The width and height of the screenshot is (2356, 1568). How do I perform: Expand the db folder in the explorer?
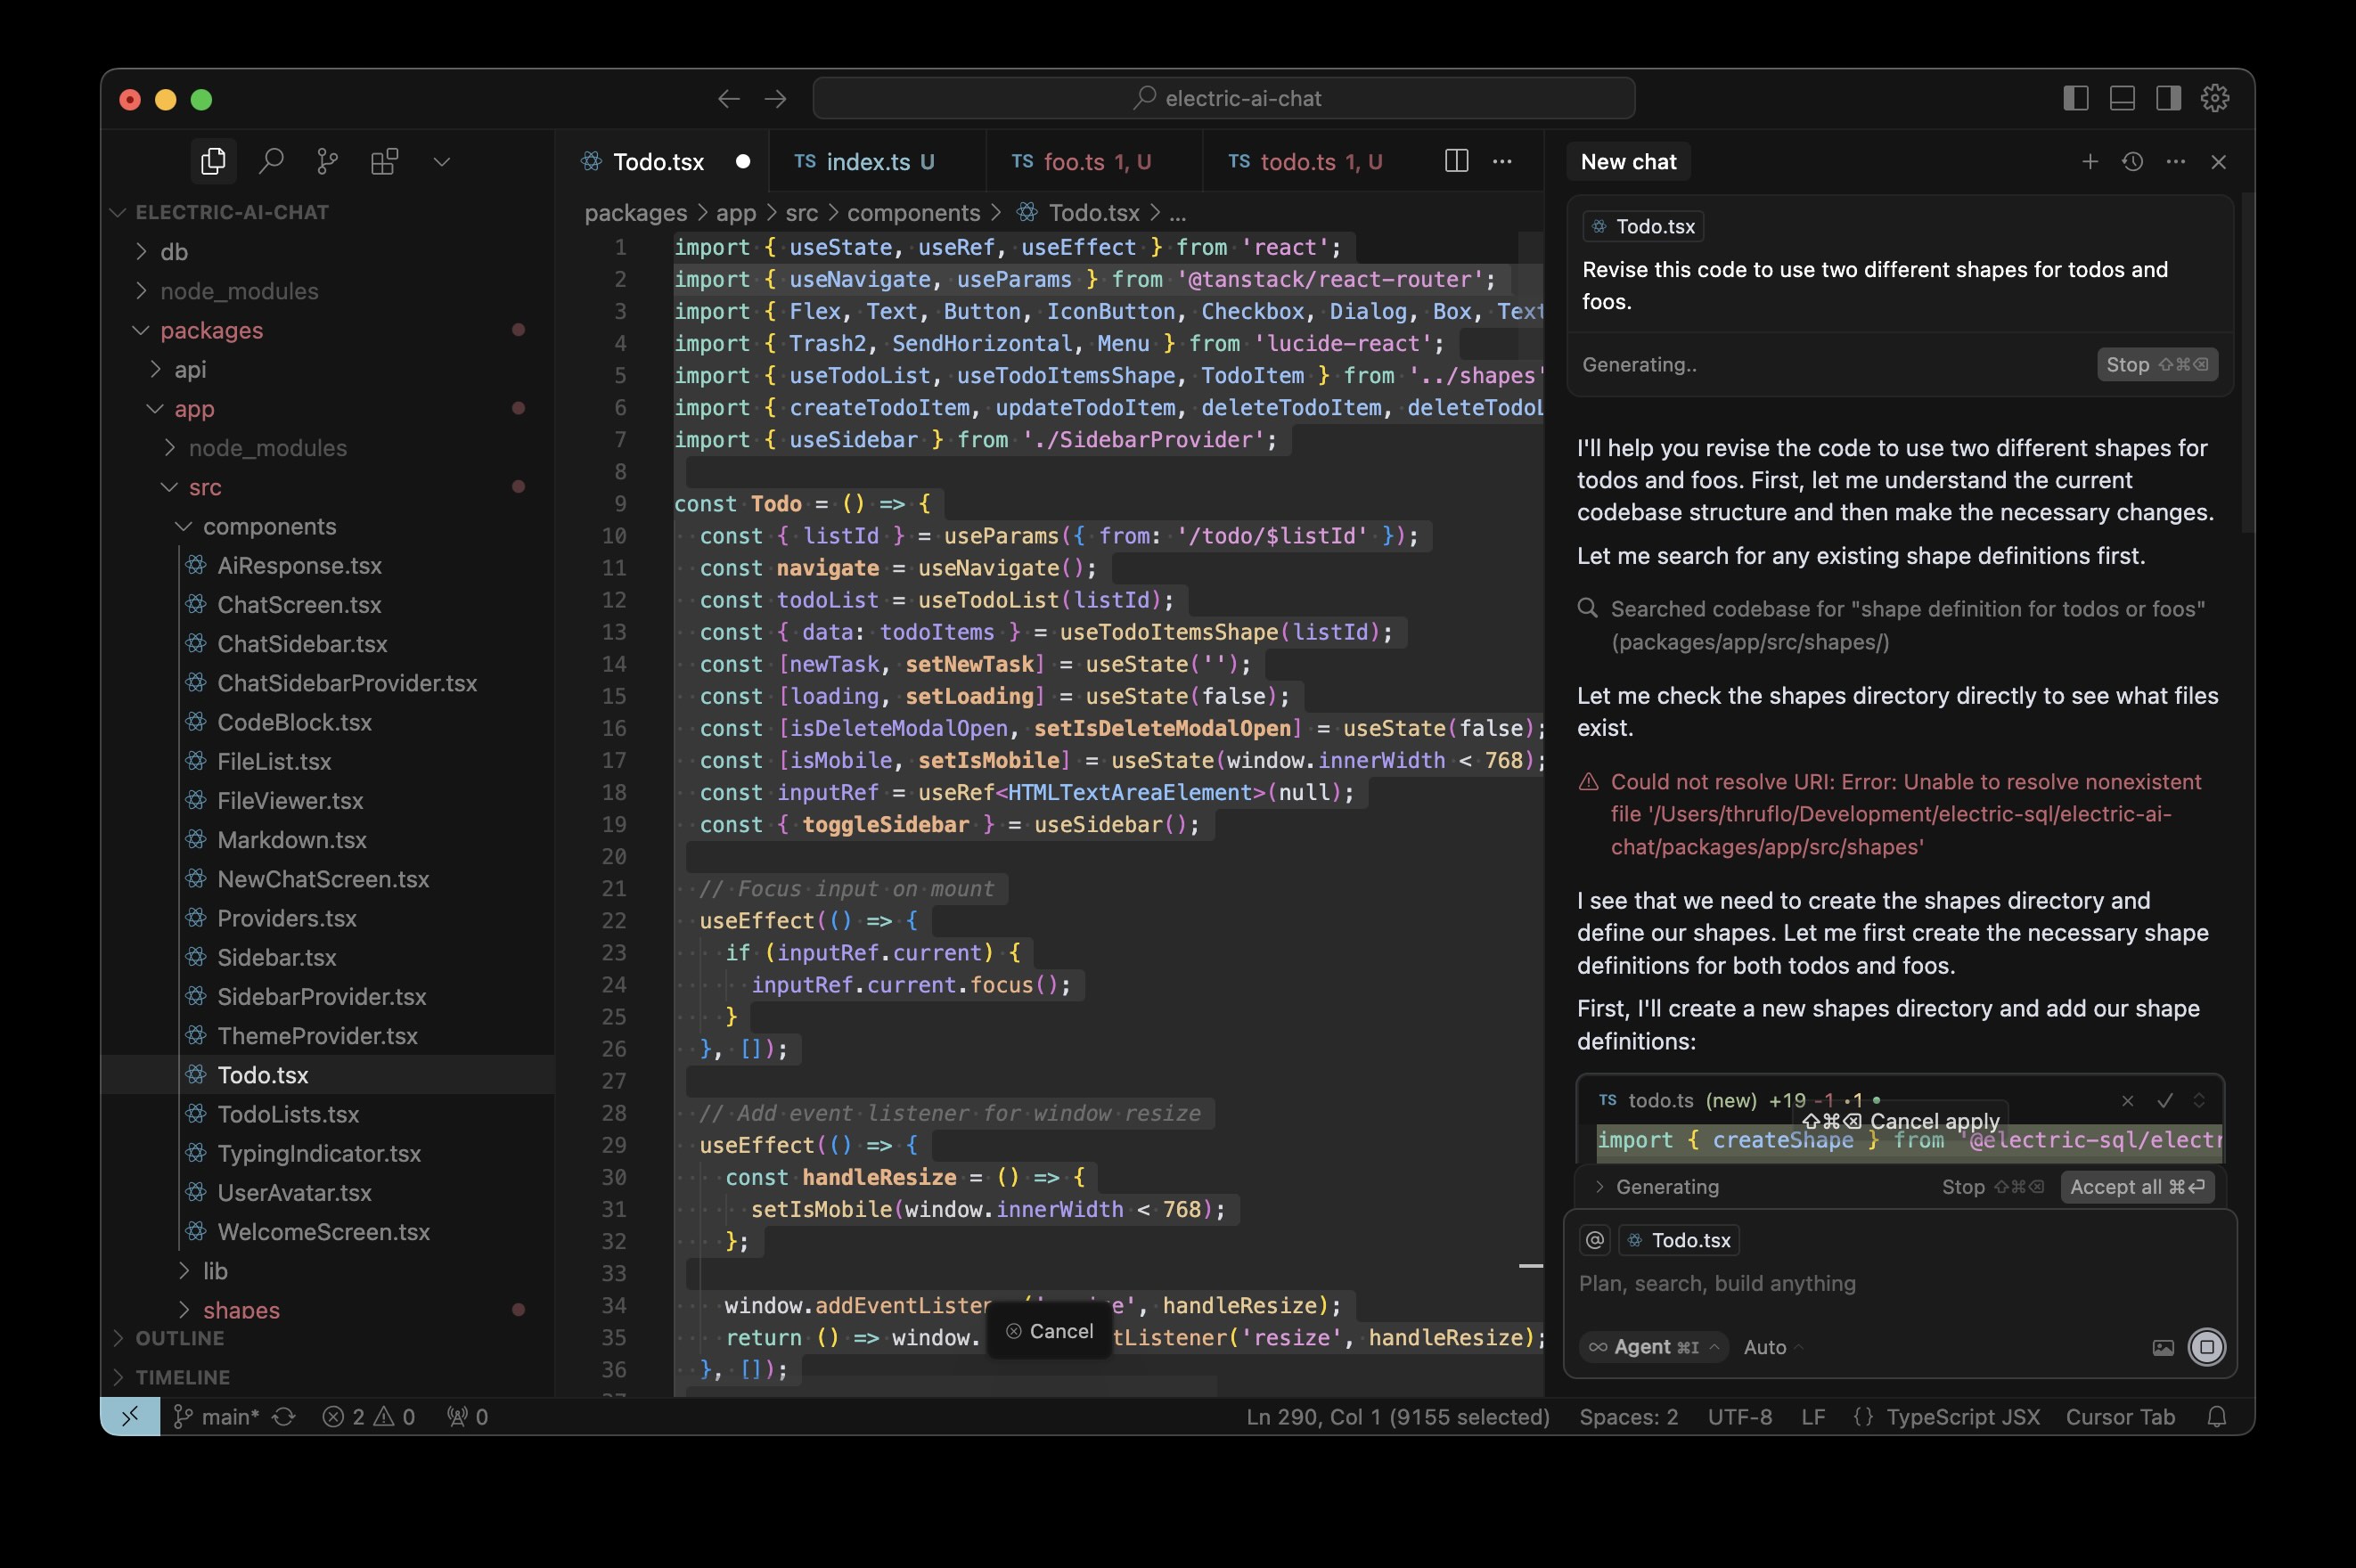pyautogui.click(x=174, y=252)
